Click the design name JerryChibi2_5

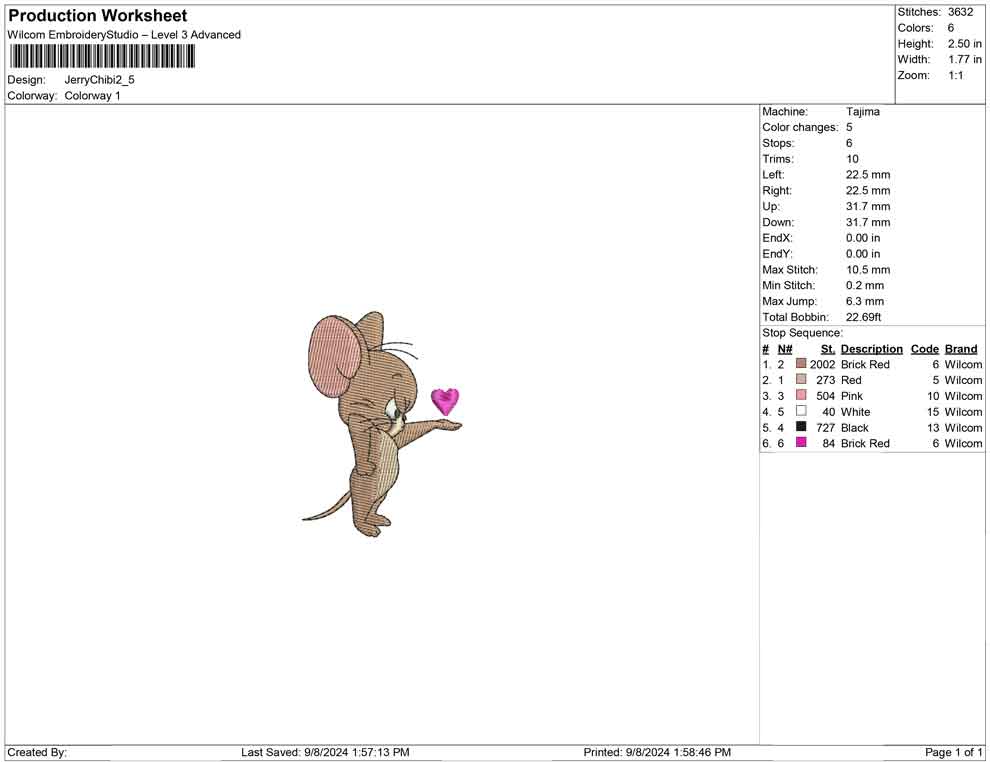pos(99,80)
